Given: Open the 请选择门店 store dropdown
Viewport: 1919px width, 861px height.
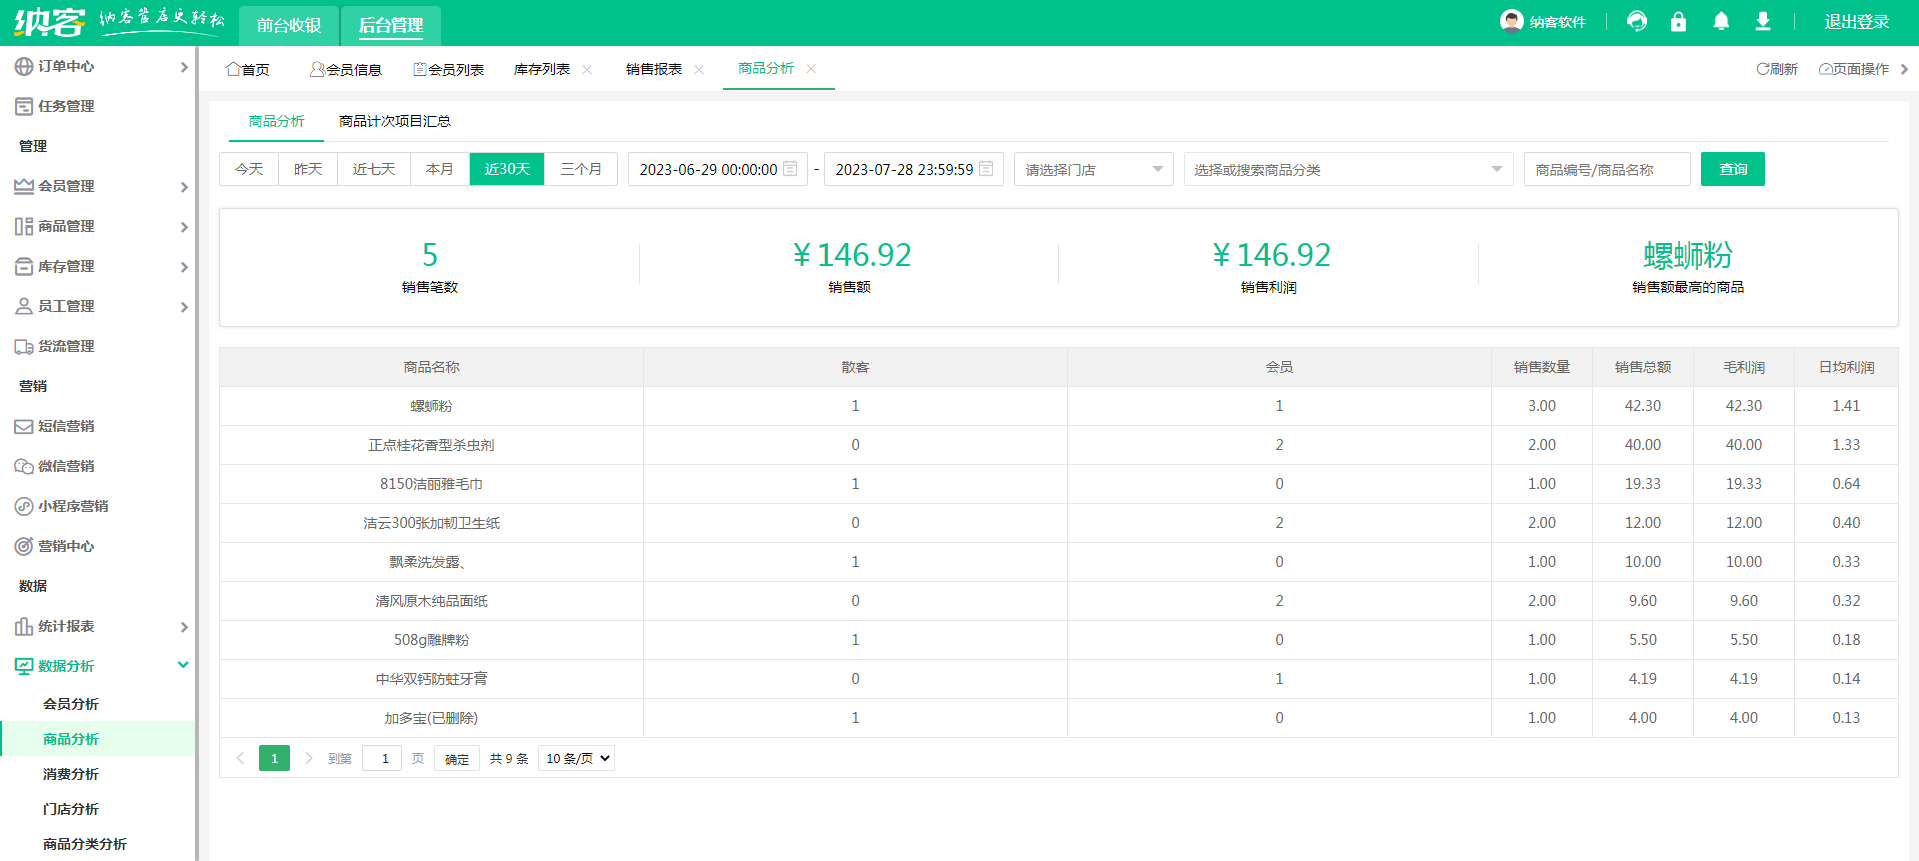Looking at the screenshot, I should tap(1093, 169).
